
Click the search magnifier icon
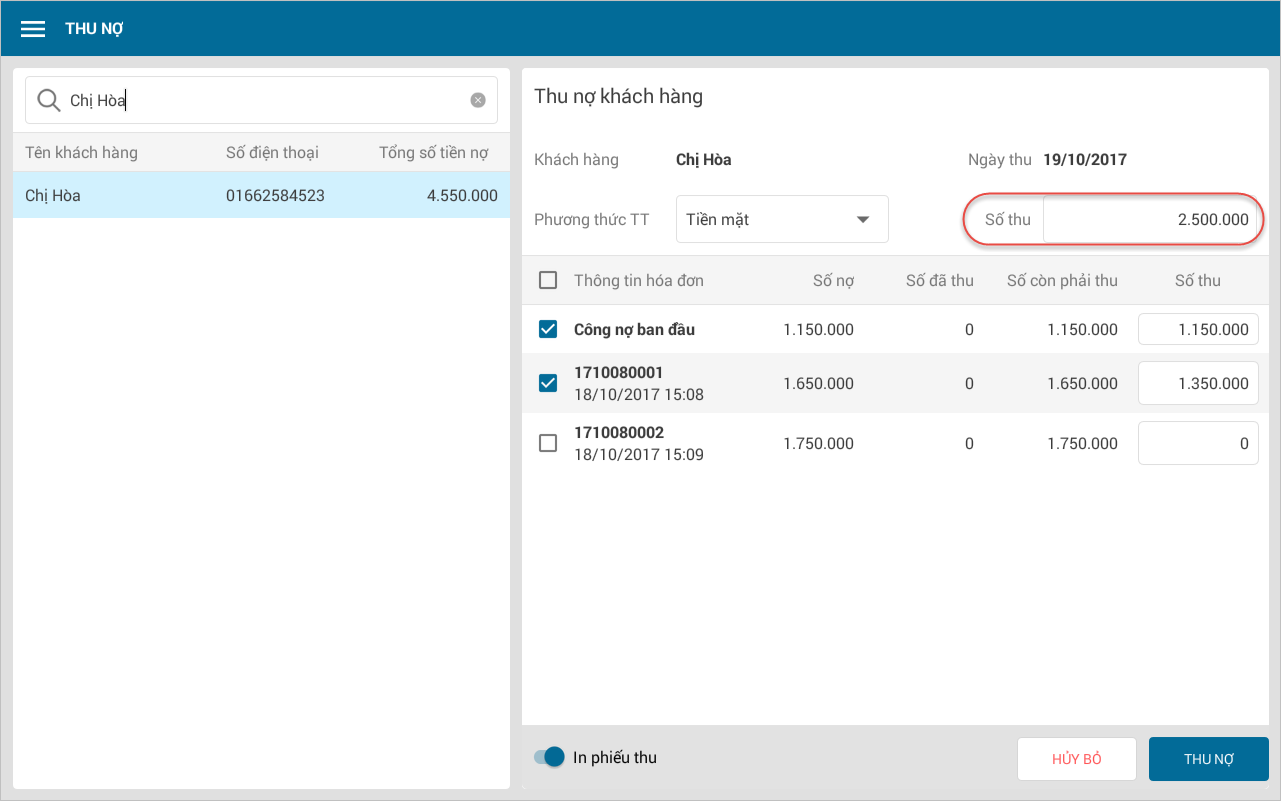tap(48, 100)
